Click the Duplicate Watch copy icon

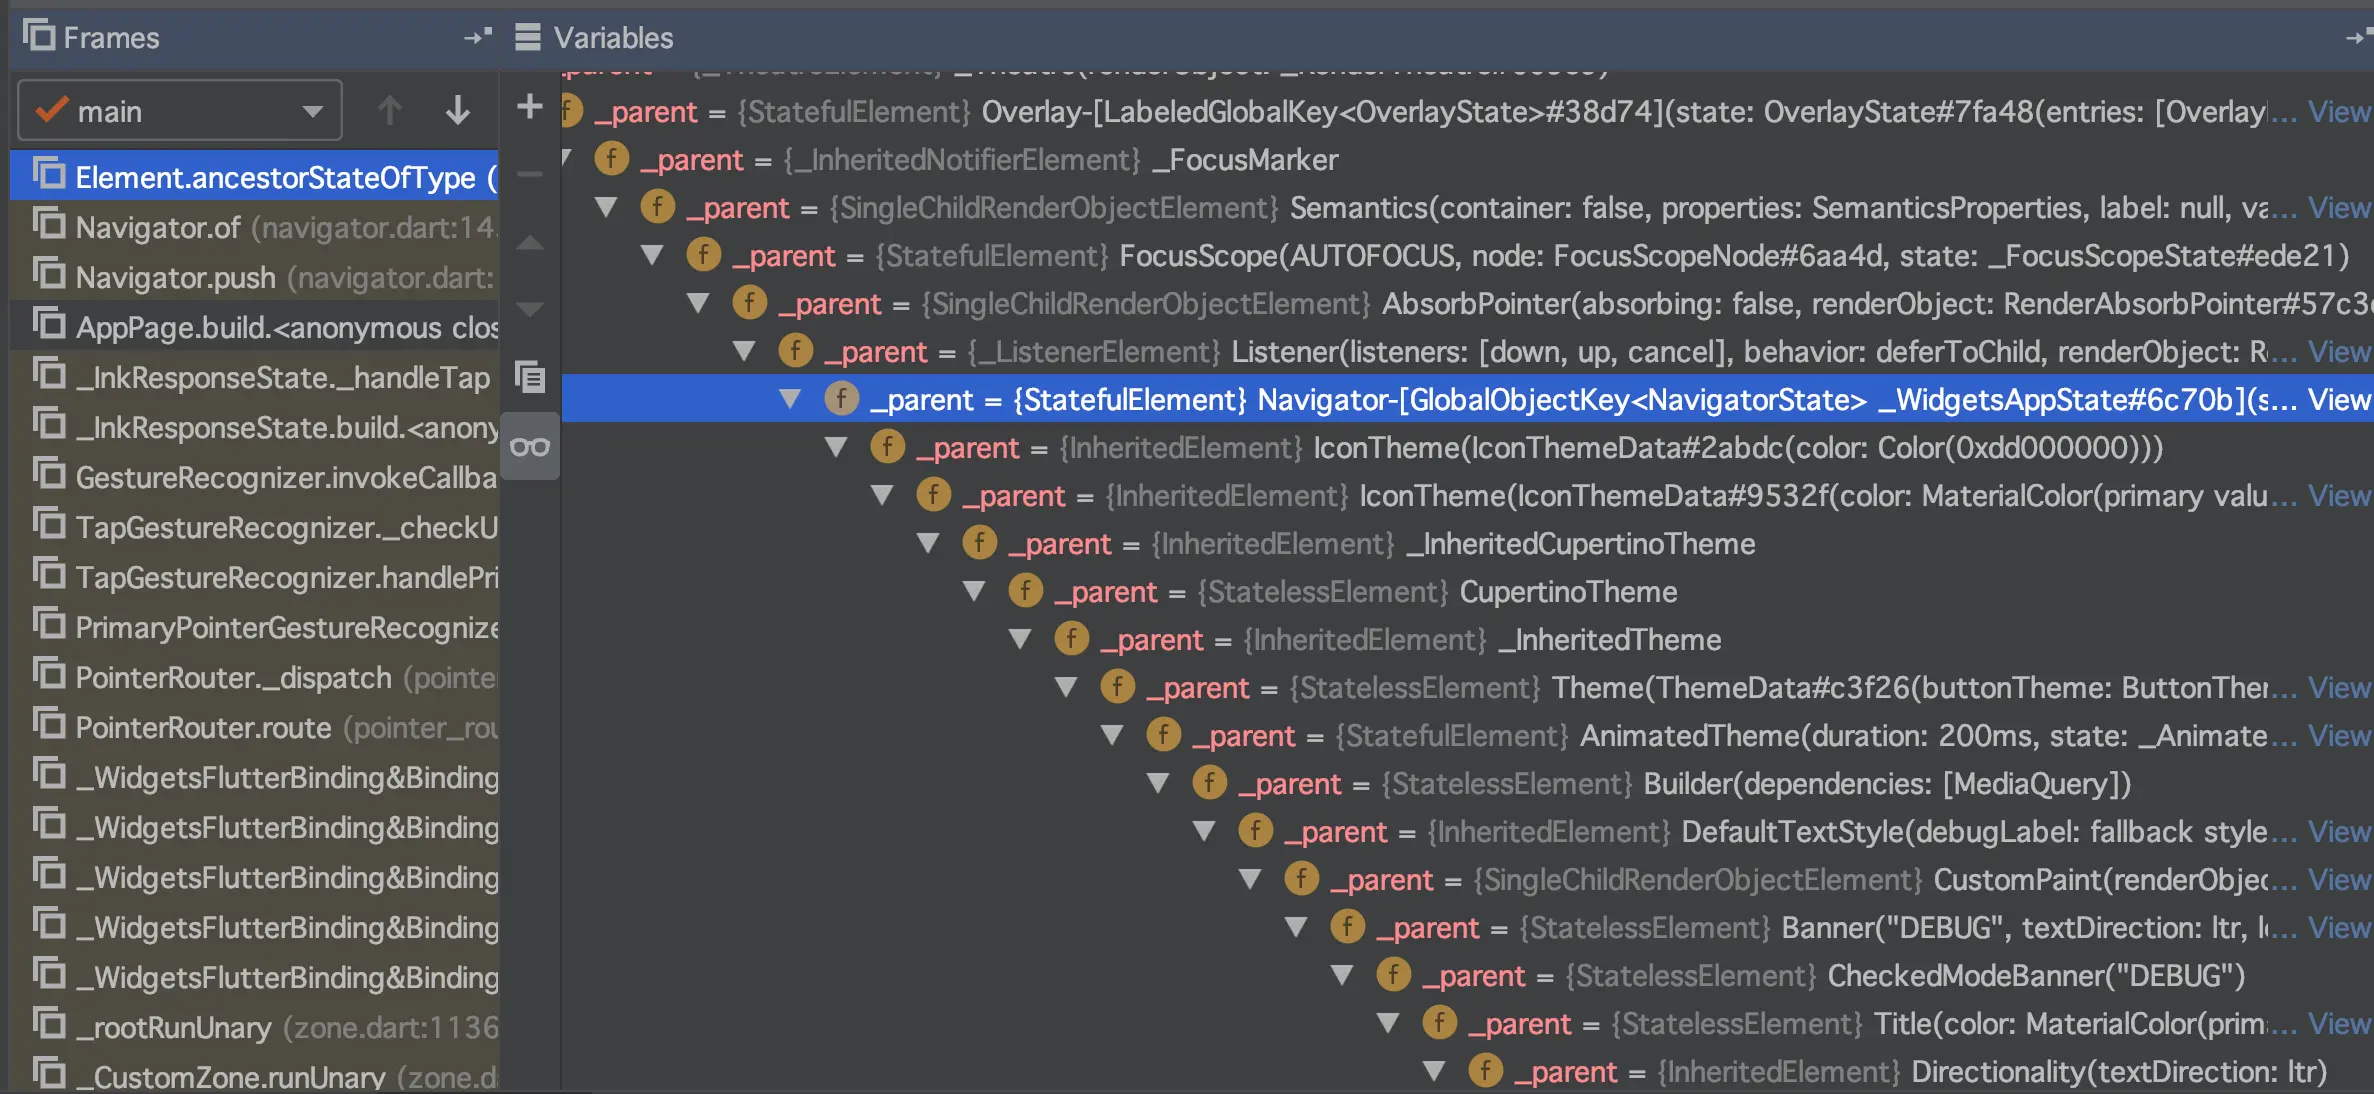(529, 377)
